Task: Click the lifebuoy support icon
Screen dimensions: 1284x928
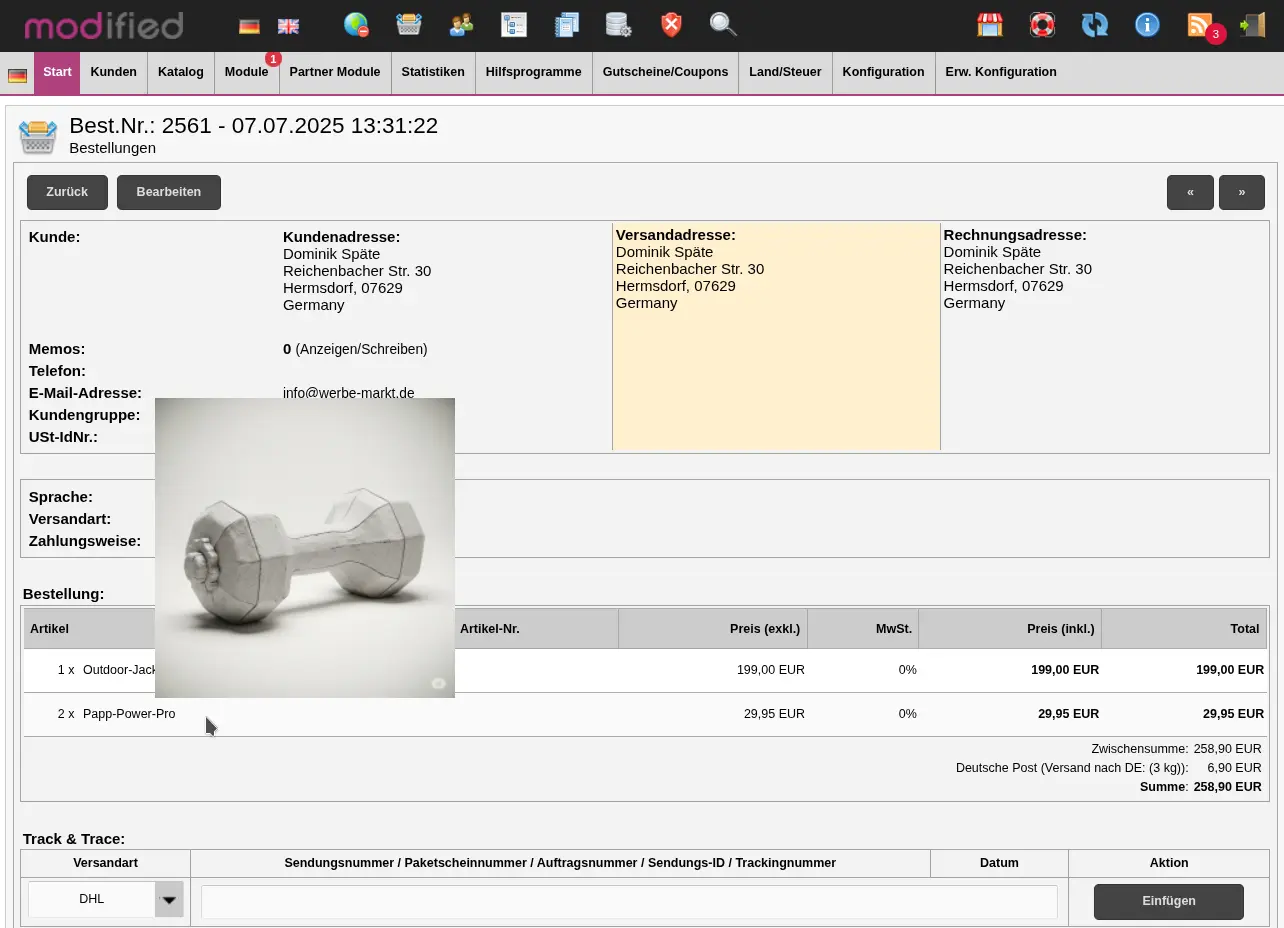Action: click(1042, 25)
